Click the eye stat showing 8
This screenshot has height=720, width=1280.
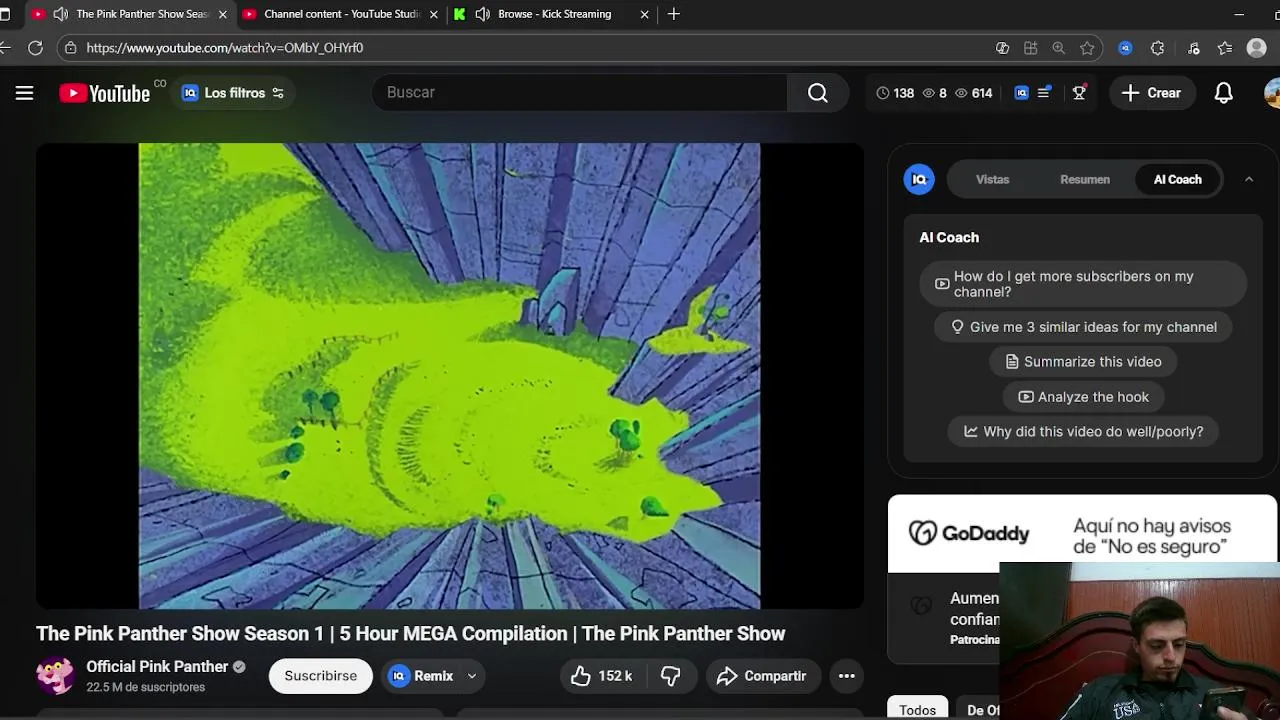tap(934, 93)
